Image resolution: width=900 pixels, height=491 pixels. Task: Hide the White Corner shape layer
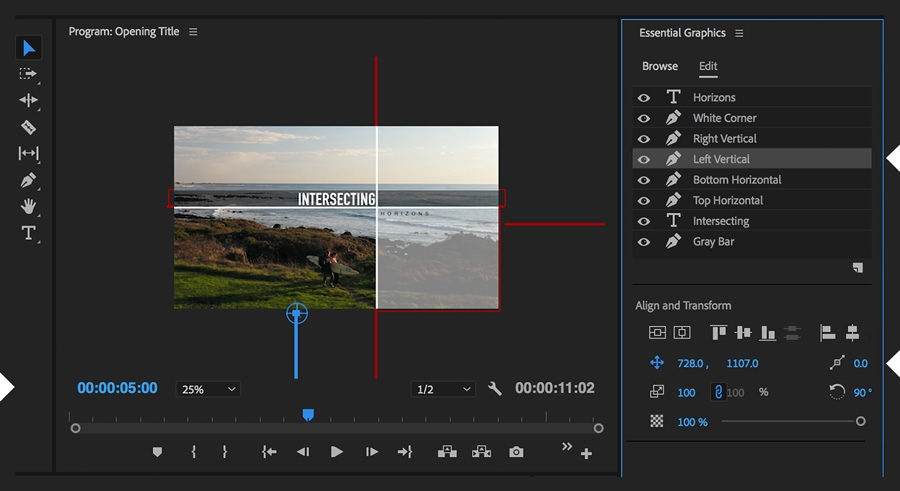click(x=644, y=118)
